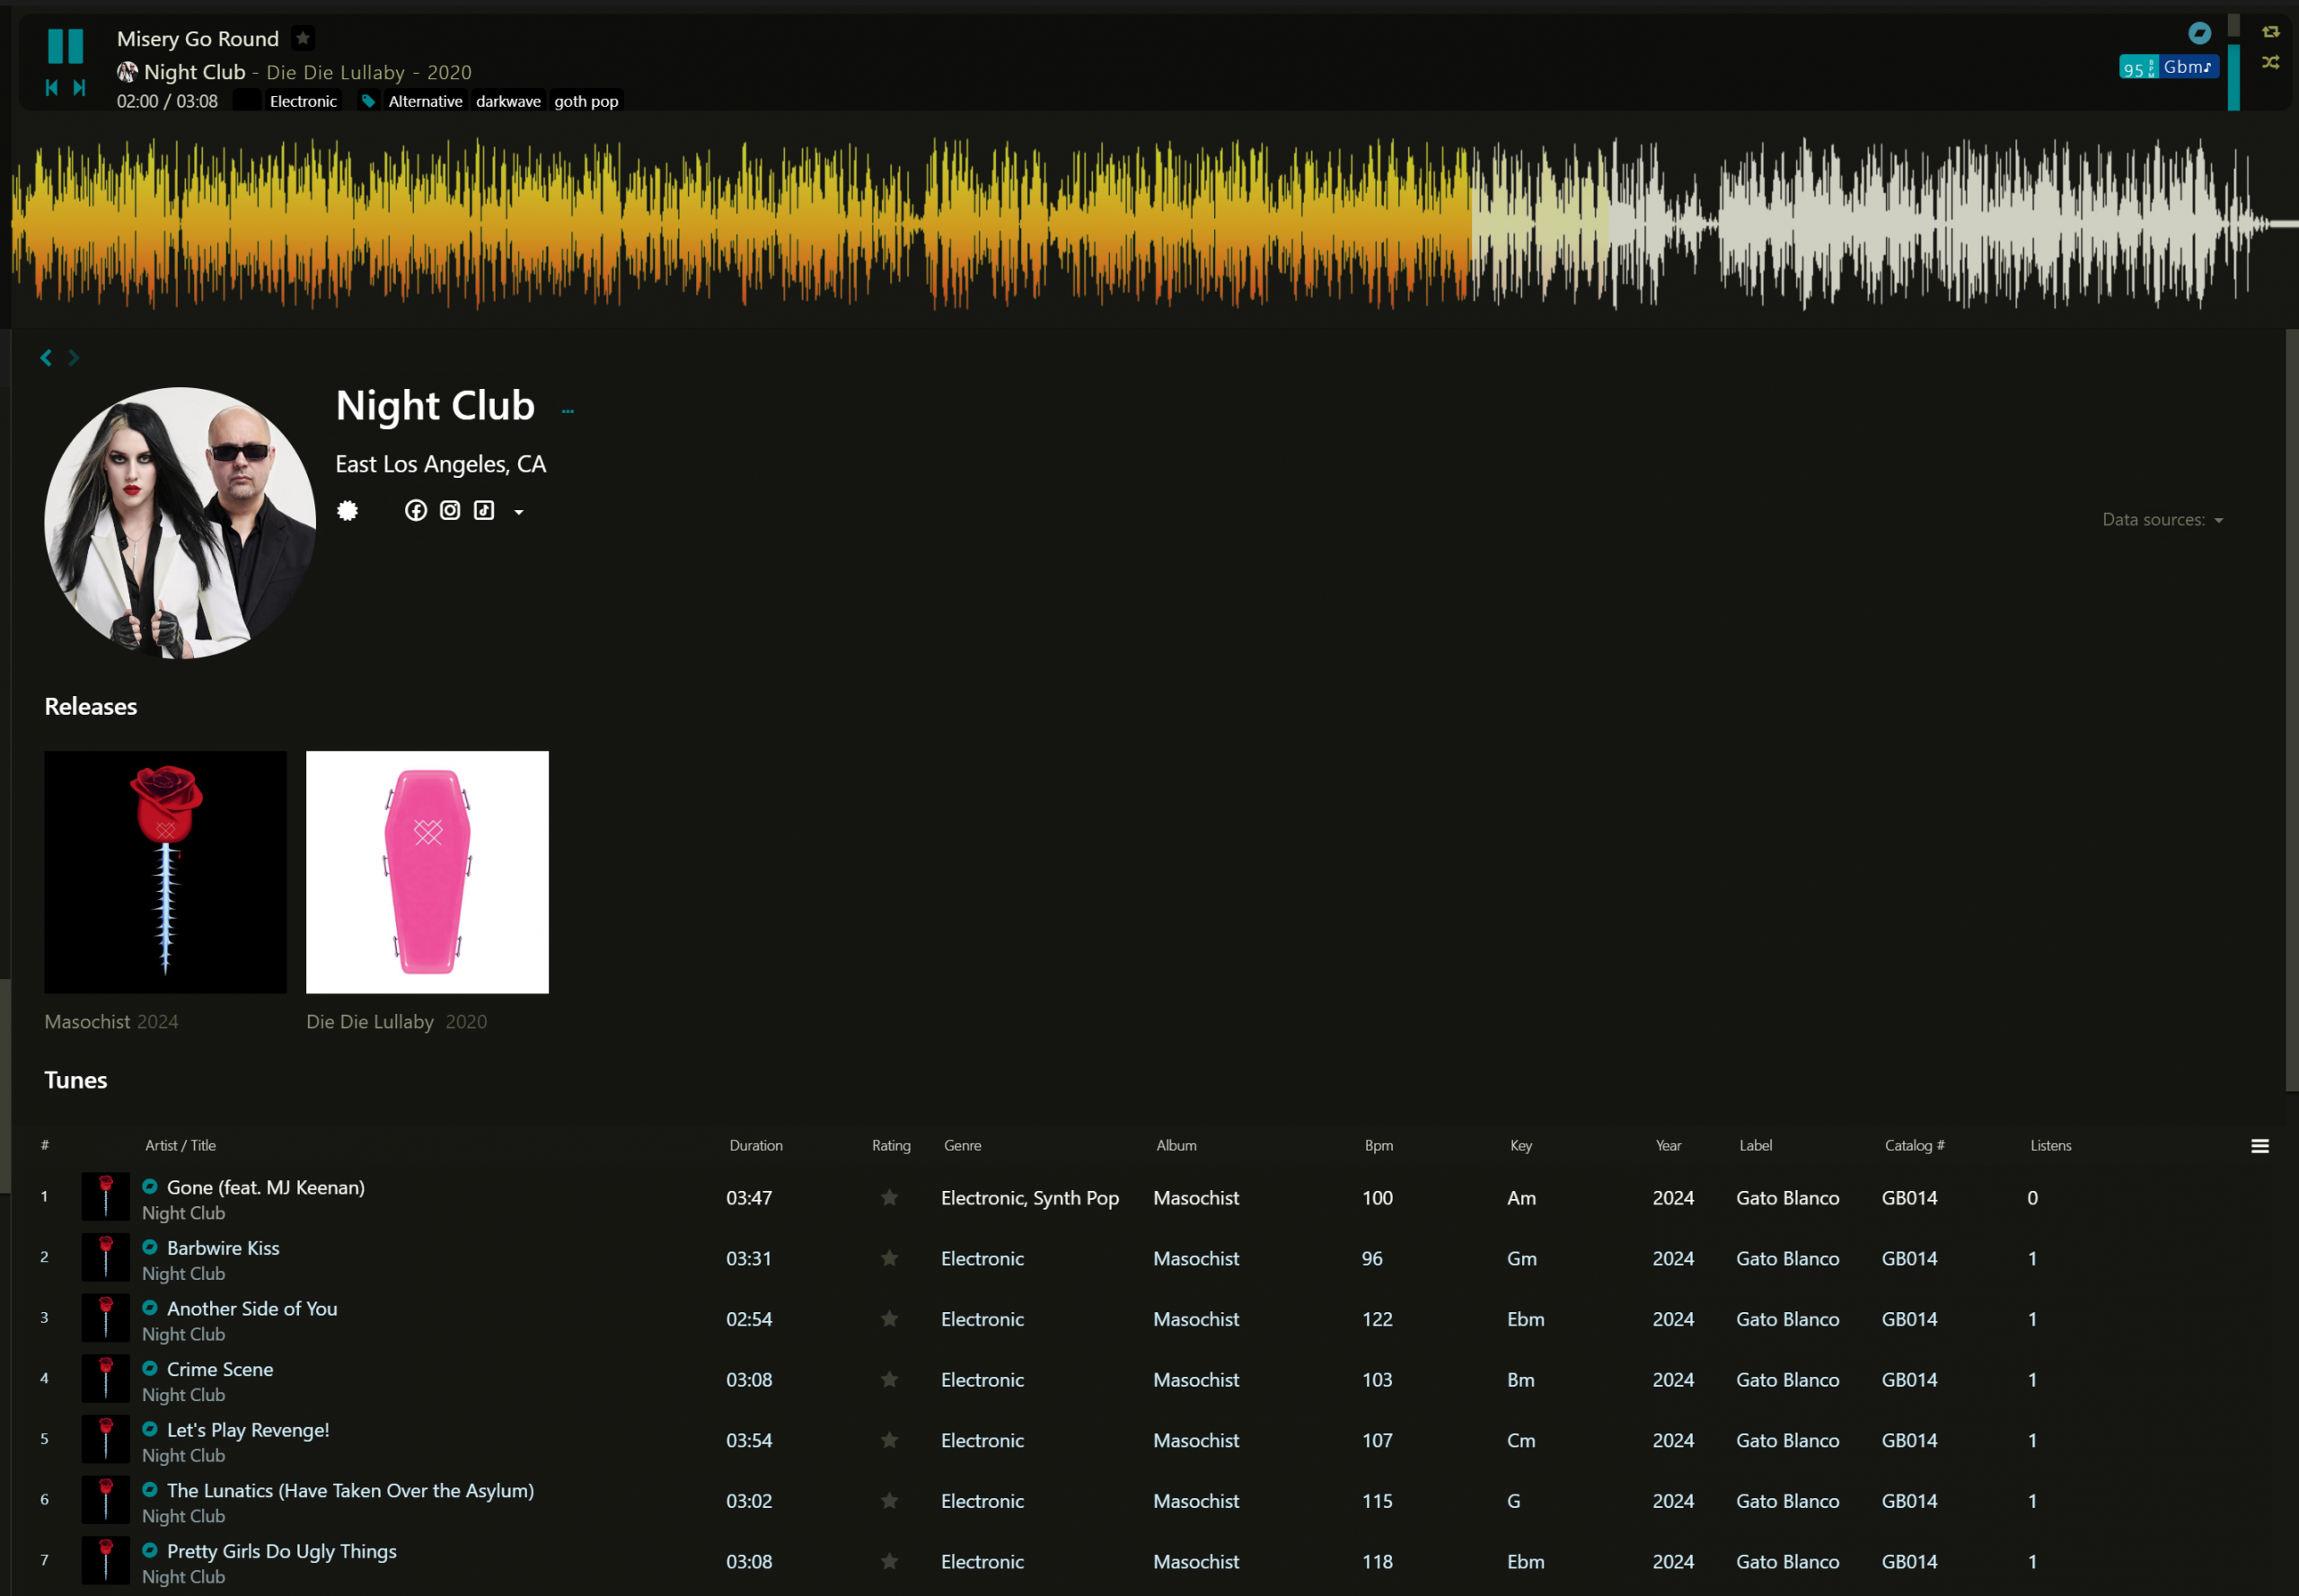Click album art thumbnail of Gone track

pyautogui.click(x=105, y=1197)
